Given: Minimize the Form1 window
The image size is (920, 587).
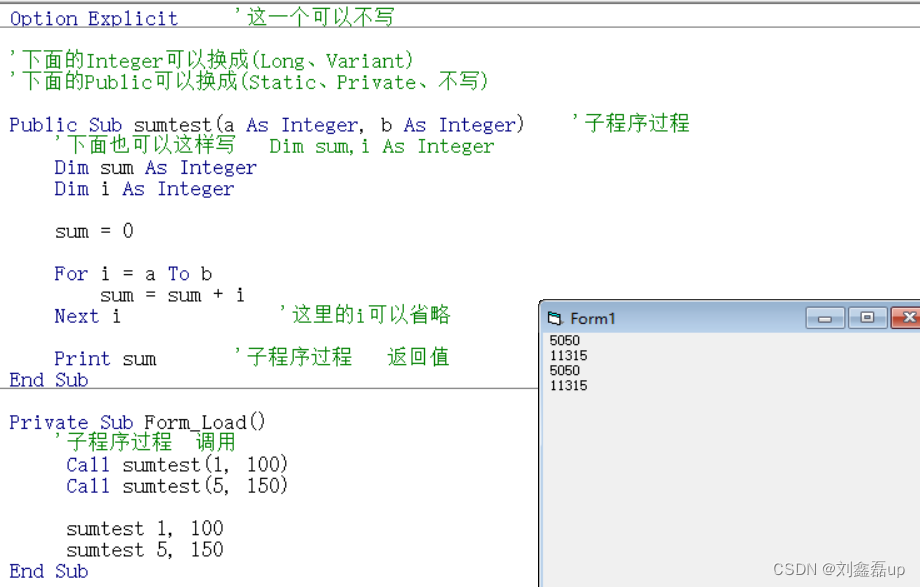Looking at the screenshot, I should tap(825, 318).
